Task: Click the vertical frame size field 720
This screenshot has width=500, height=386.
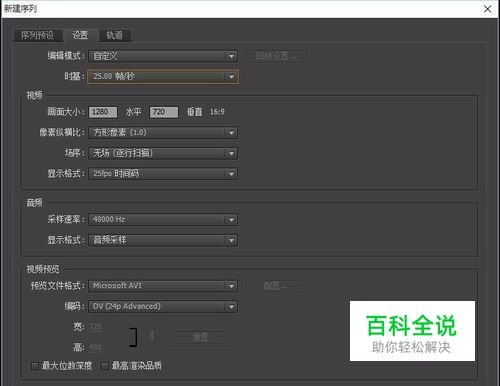Action: (164, 112)
